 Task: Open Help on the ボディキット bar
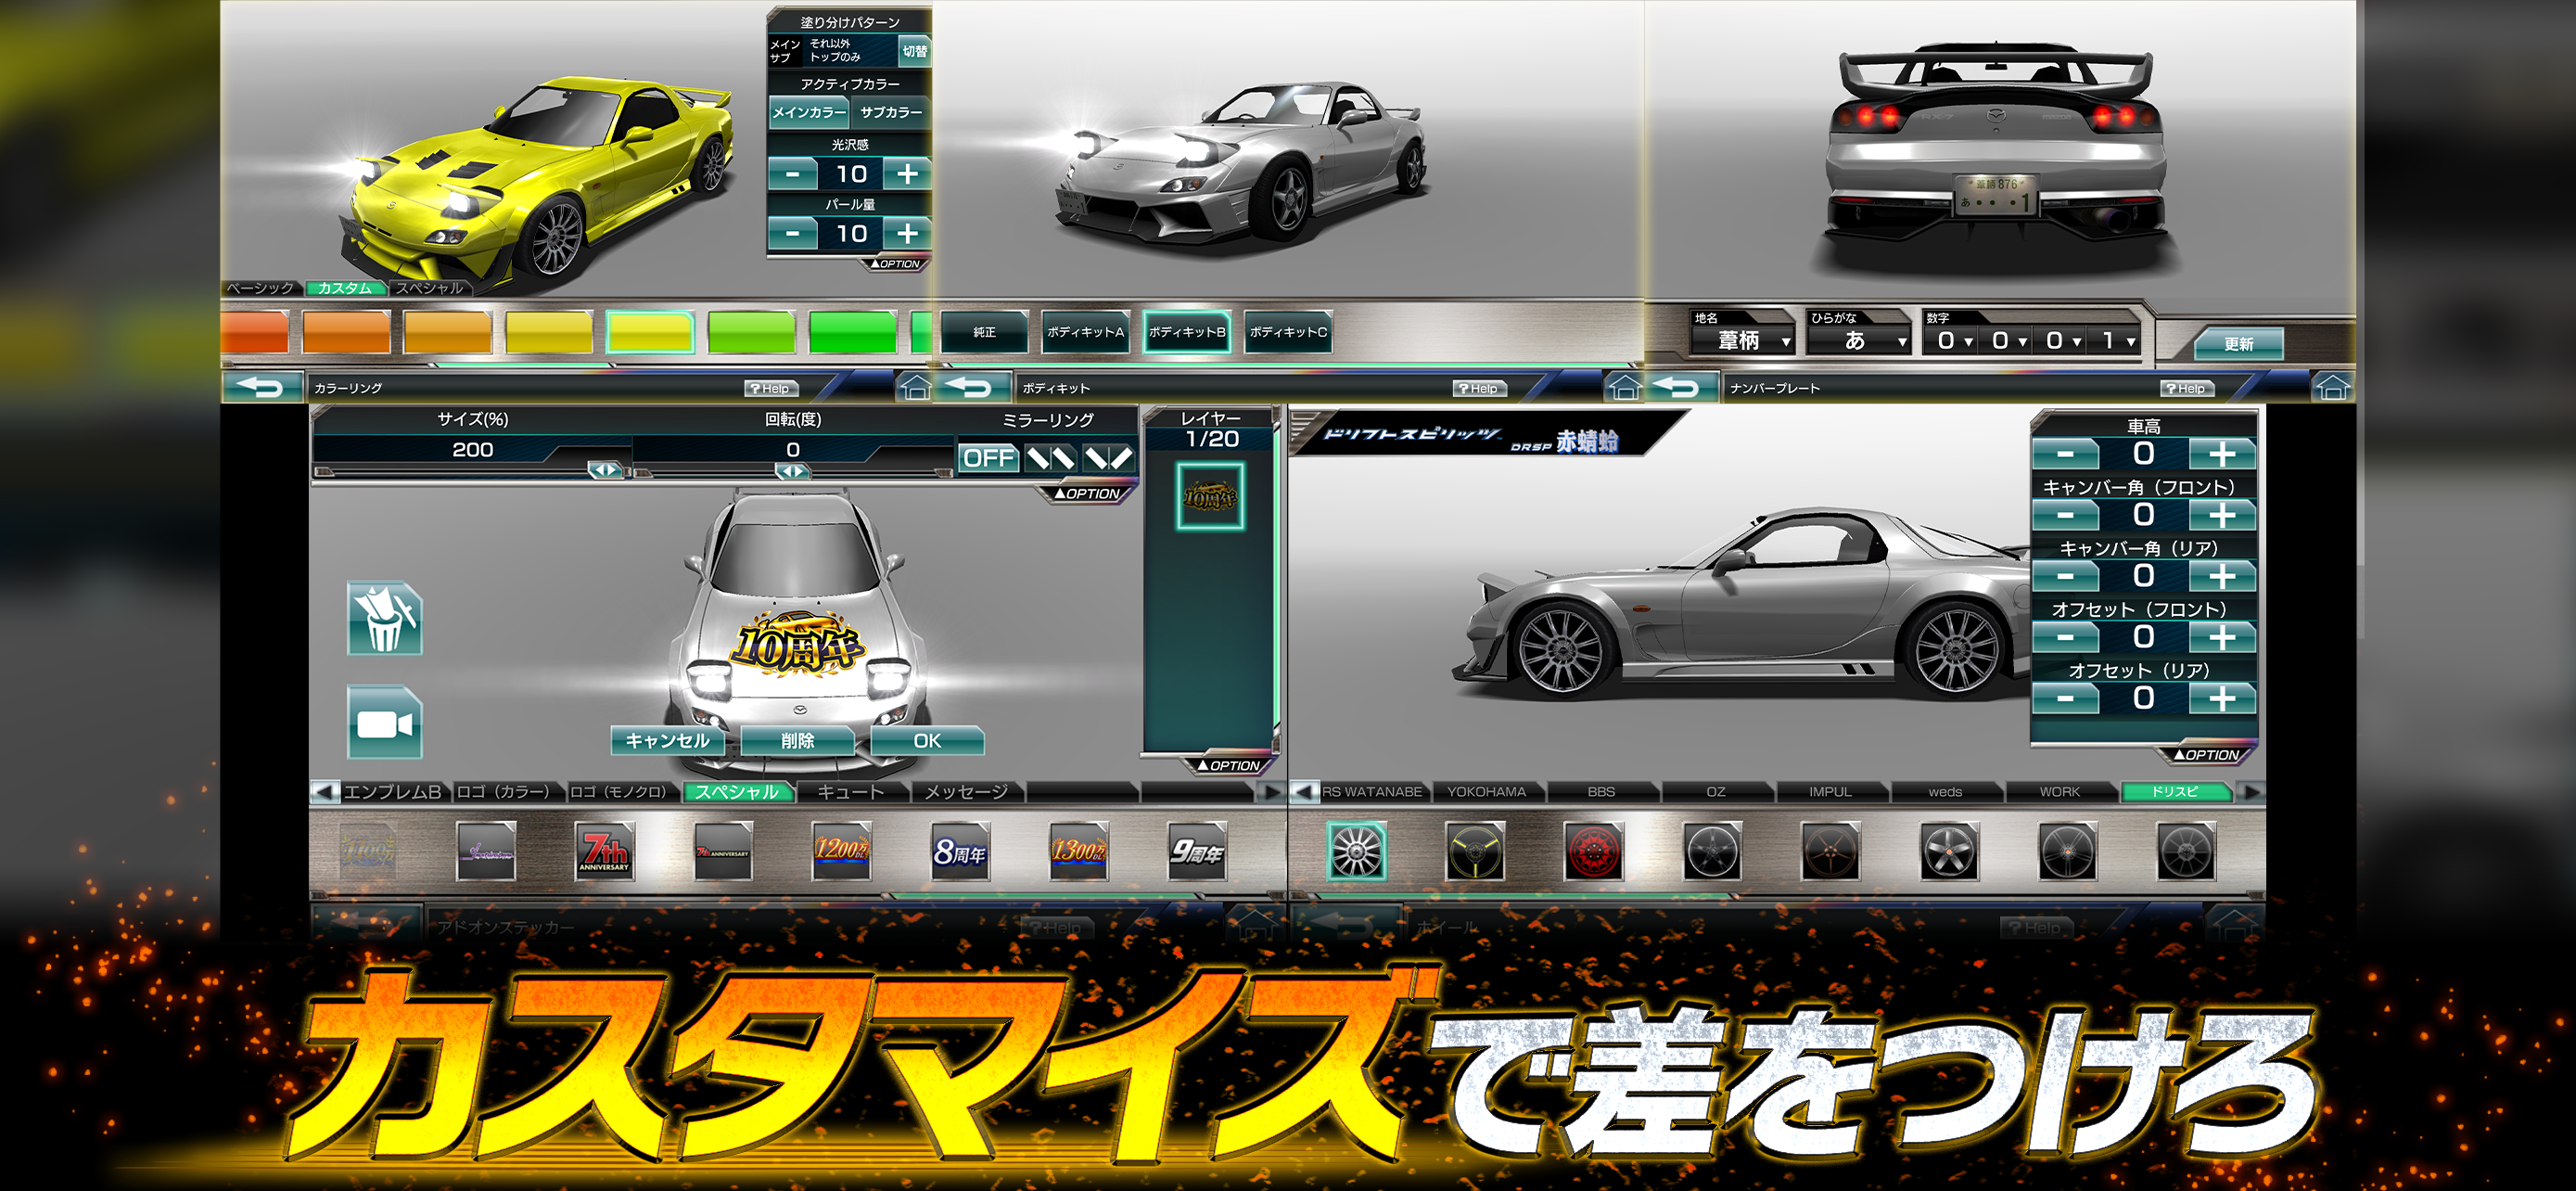1480,388
